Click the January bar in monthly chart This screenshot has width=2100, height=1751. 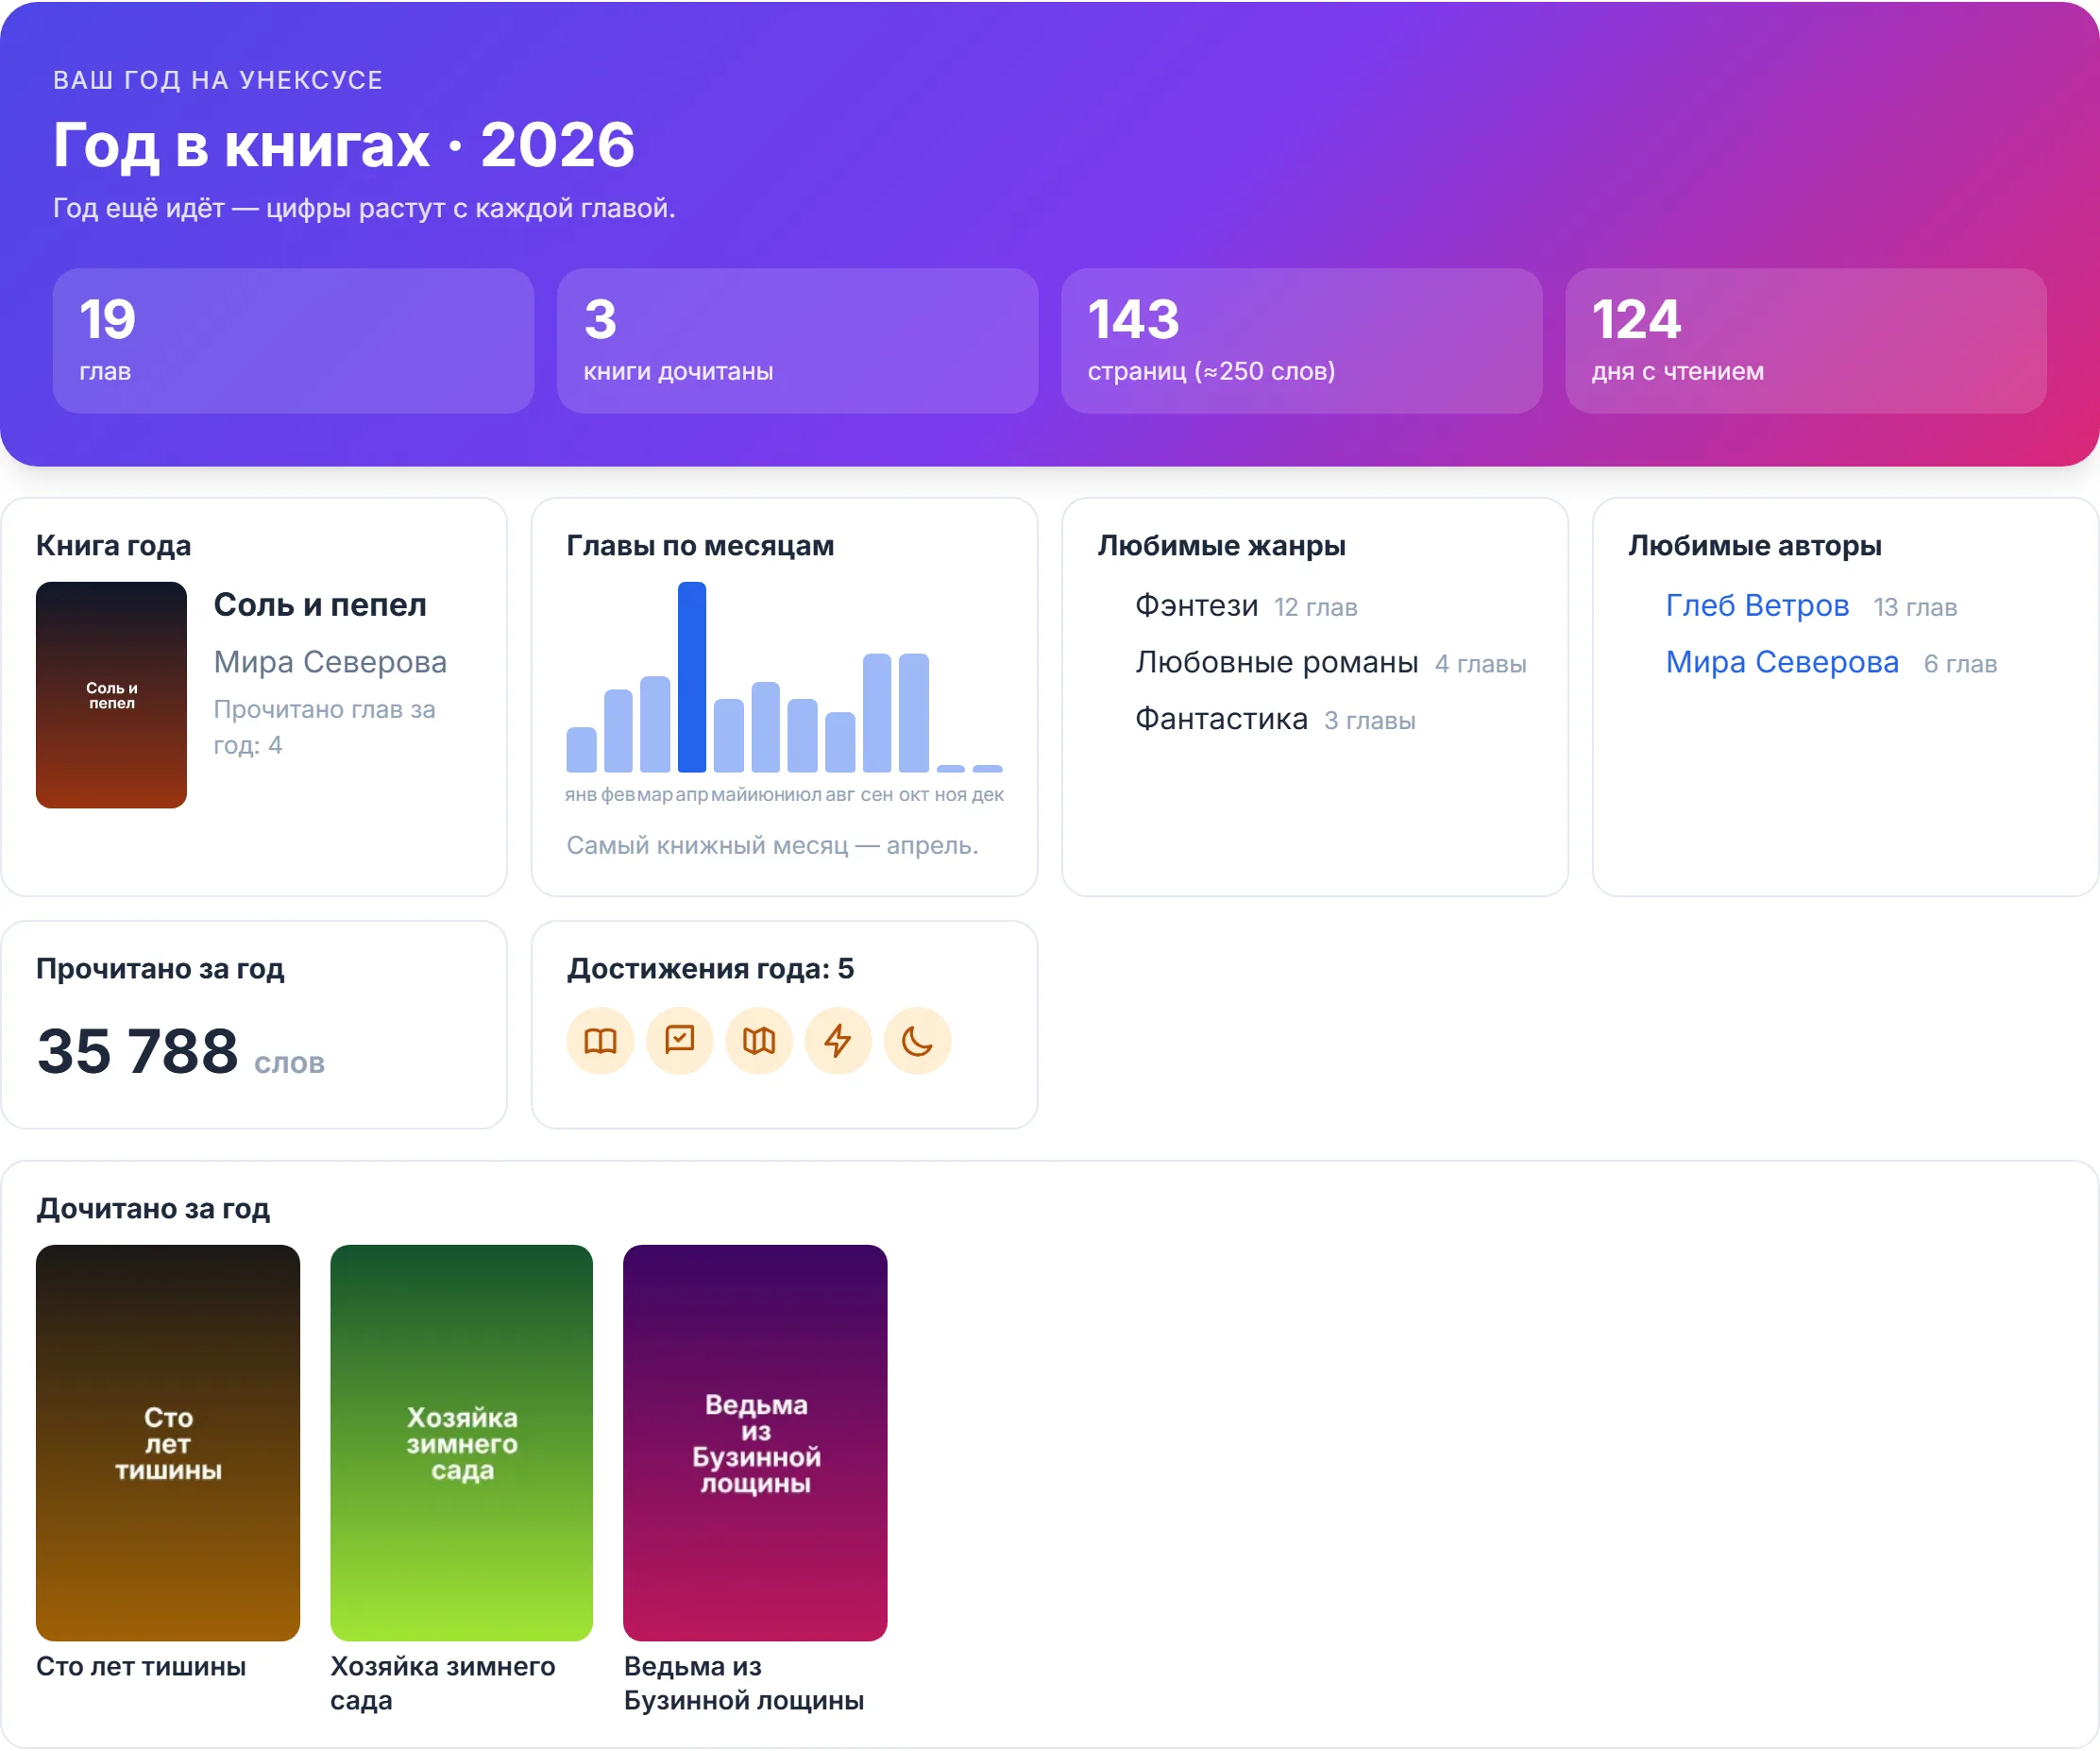pos(581,750)
